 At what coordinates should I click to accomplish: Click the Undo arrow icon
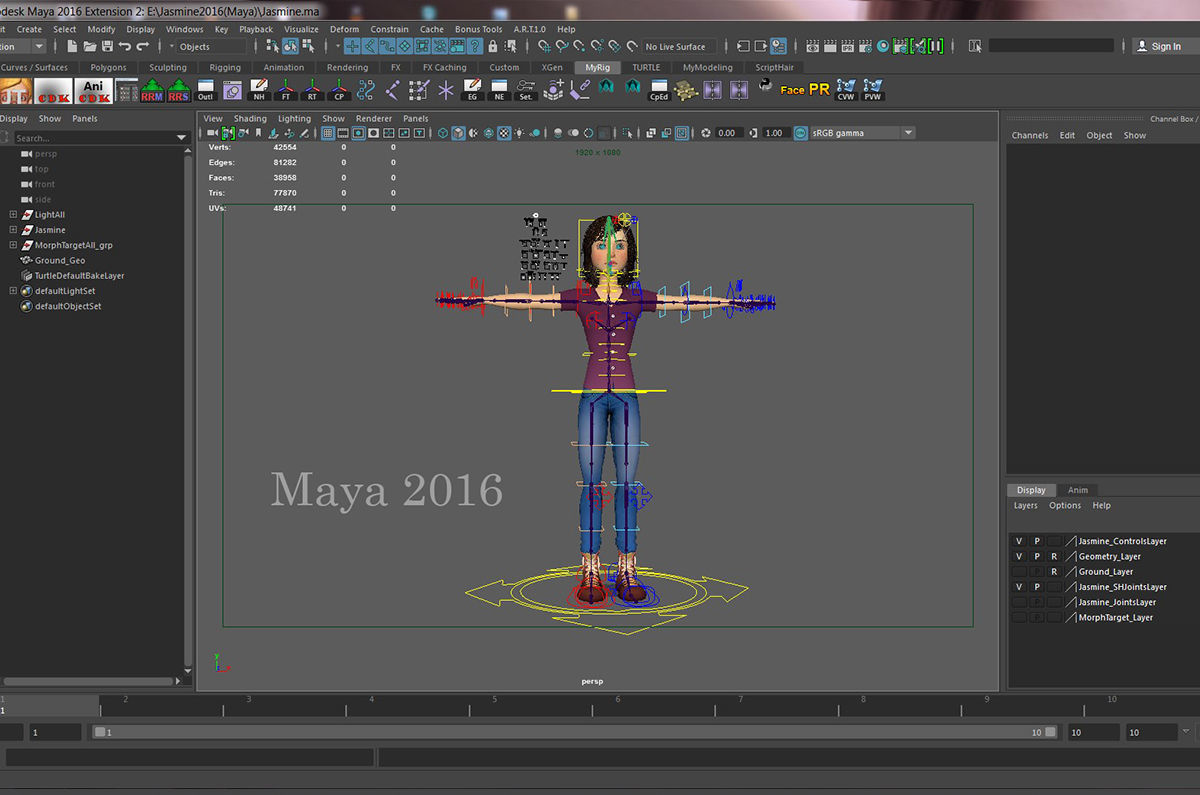[124, 46]
